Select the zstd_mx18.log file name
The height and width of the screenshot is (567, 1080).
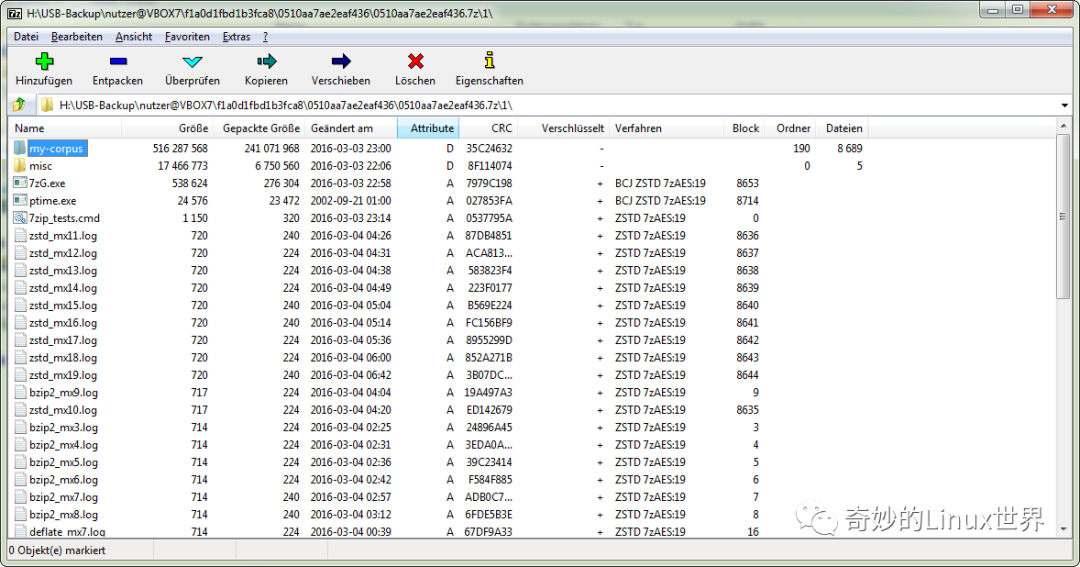[x=63, y=358]
